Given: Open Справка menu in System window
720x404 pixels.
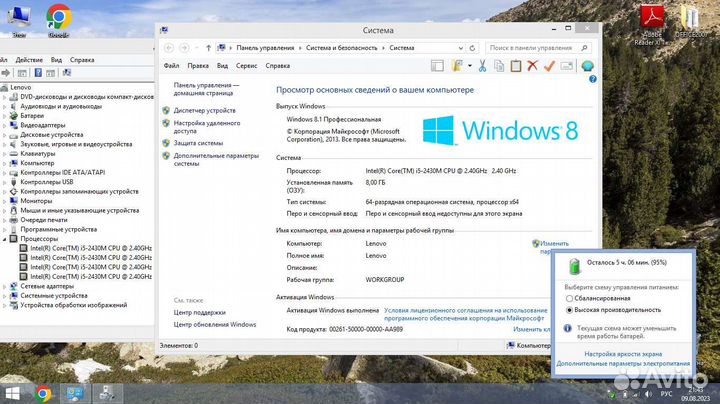Looking at the screenshot, I should pos(277,66).
